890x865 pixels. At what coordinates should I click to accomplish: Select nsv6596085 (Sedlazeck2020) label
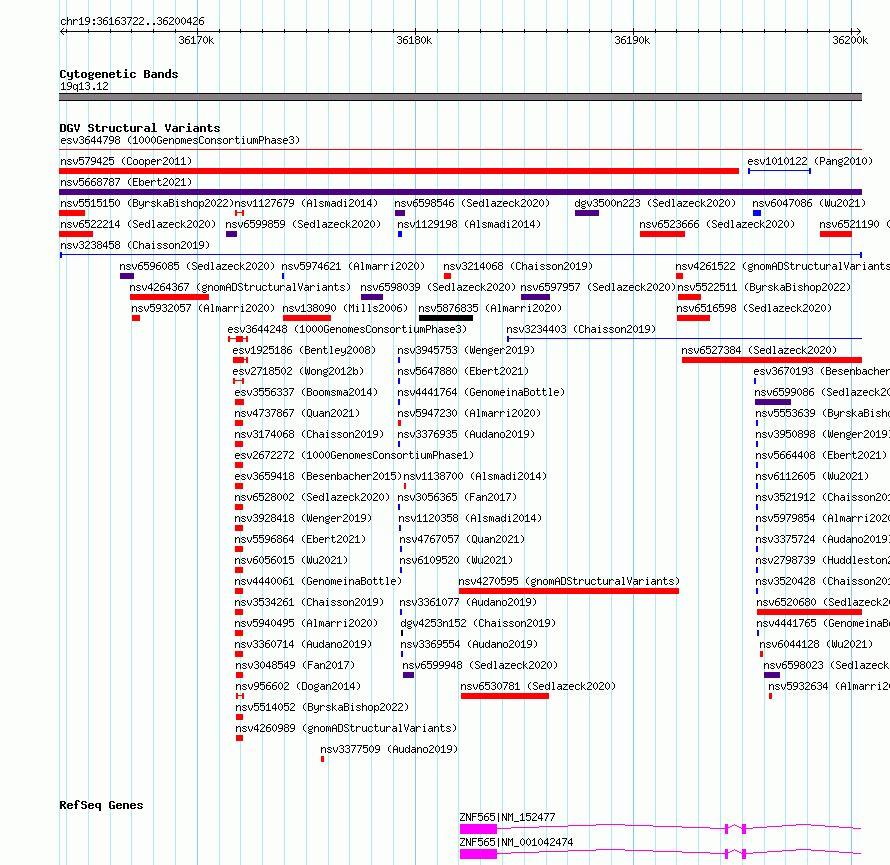pyautogui.click(x=197, y=266)
